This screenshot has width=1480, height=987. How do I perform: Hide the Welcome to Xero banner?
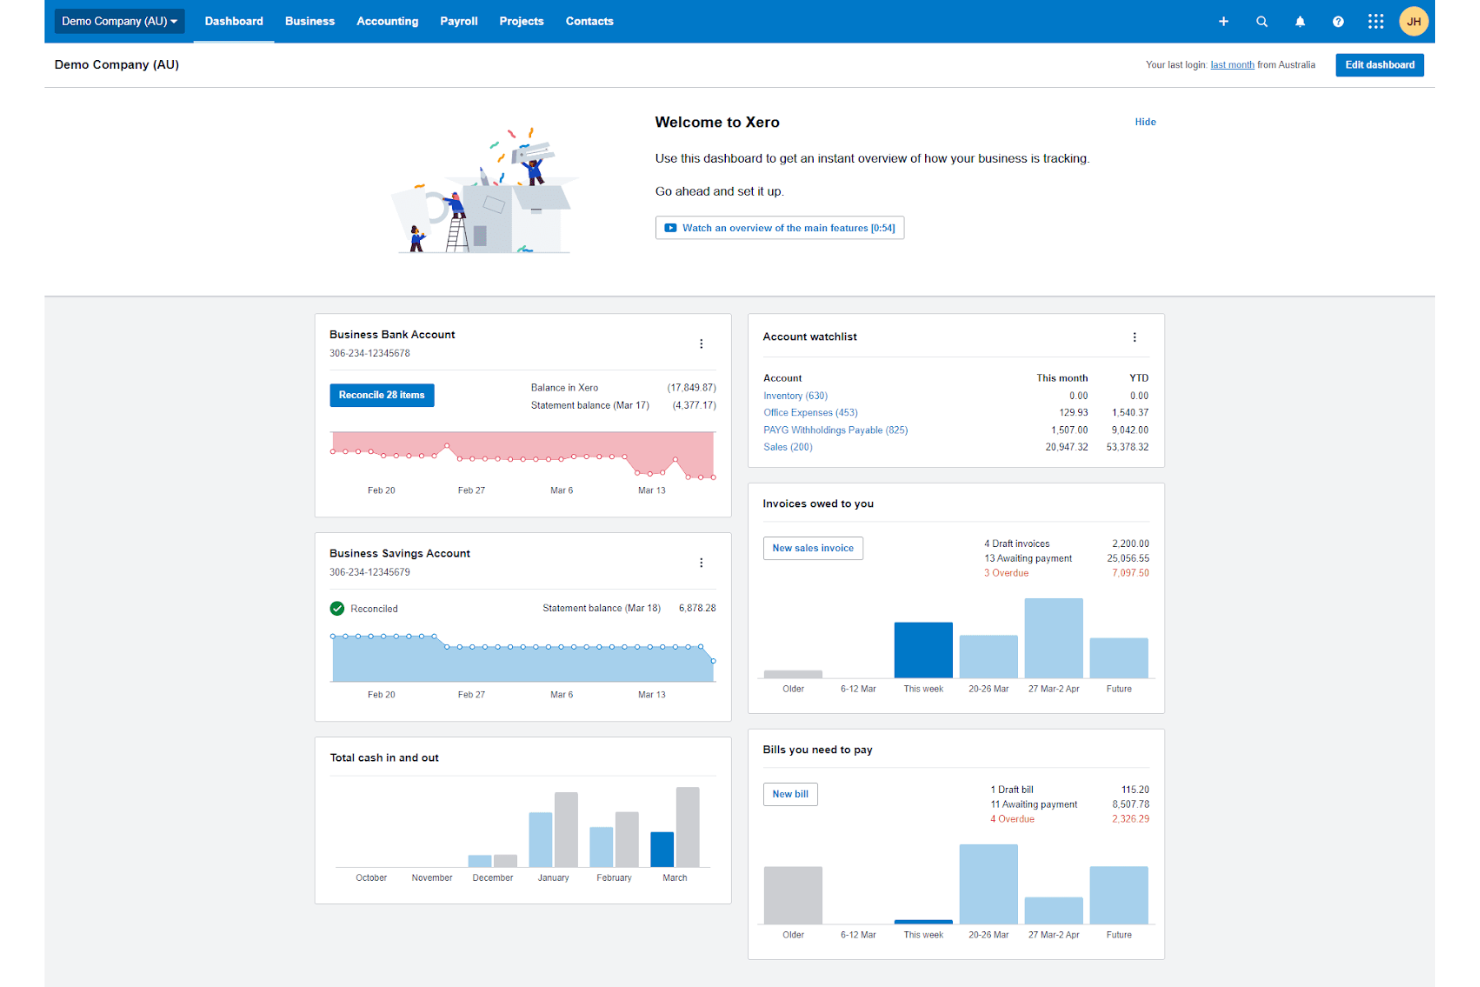point(1145,122)
